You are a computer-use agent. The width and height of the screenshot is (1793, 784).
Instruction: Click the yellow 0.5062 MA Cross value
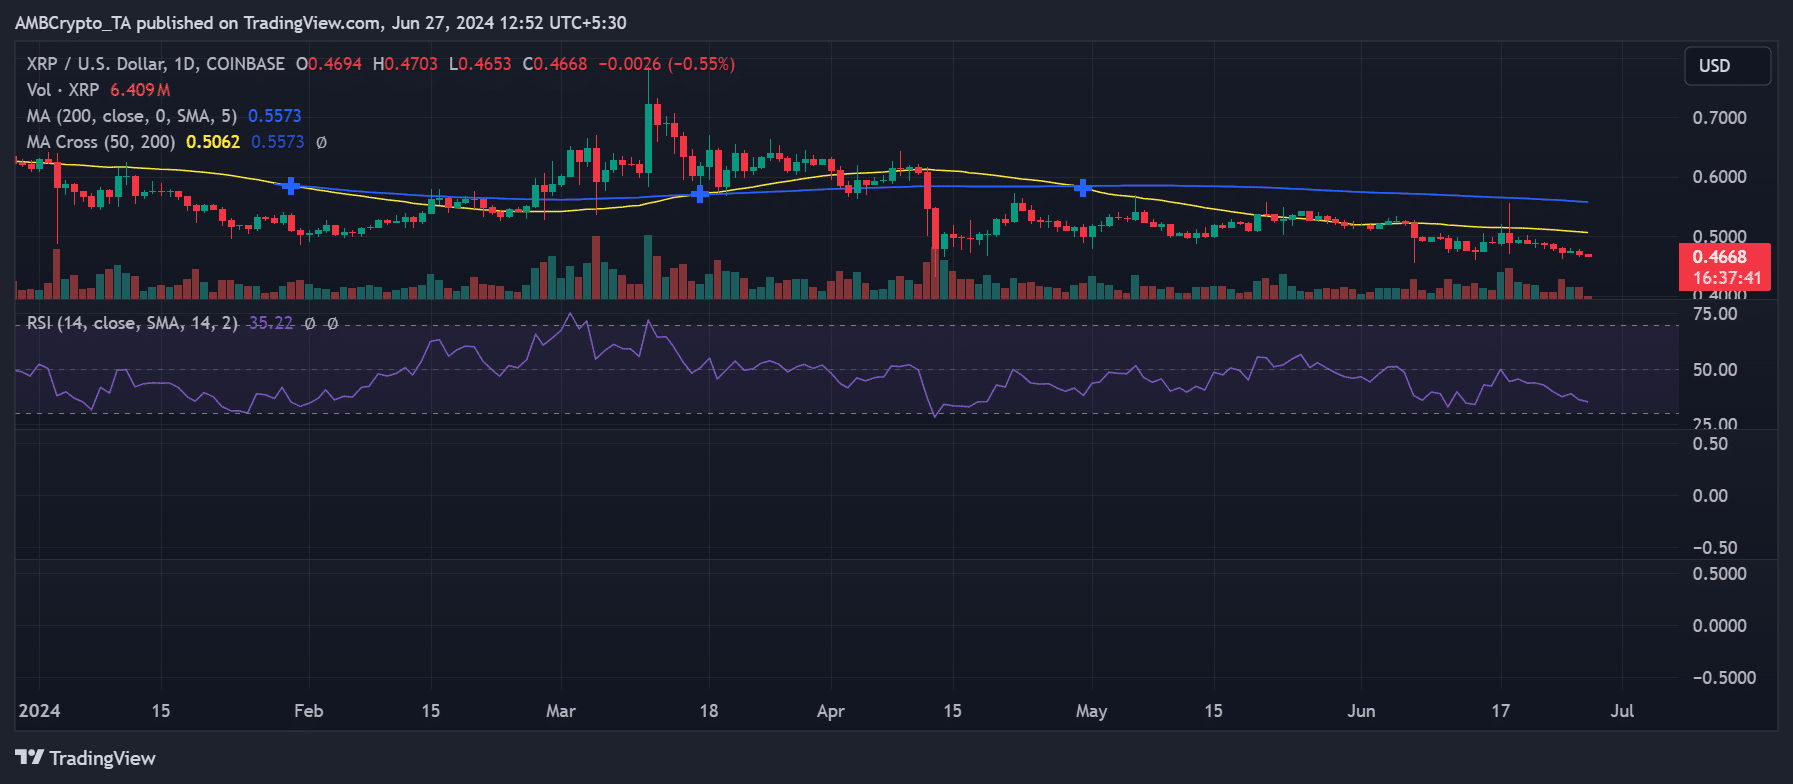(213, 142)
